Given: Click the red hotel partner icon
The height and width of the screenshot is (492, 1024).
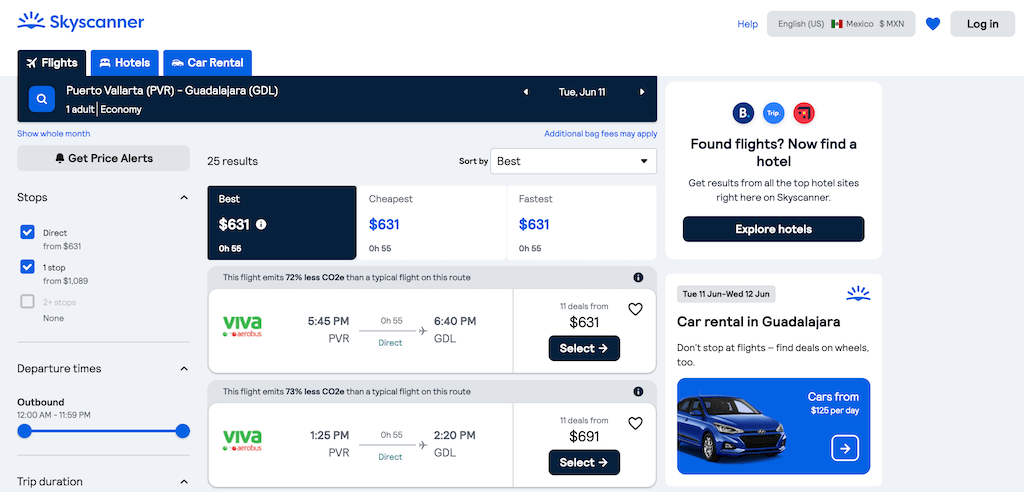Looking at the screenshot, I should [804, 114].
